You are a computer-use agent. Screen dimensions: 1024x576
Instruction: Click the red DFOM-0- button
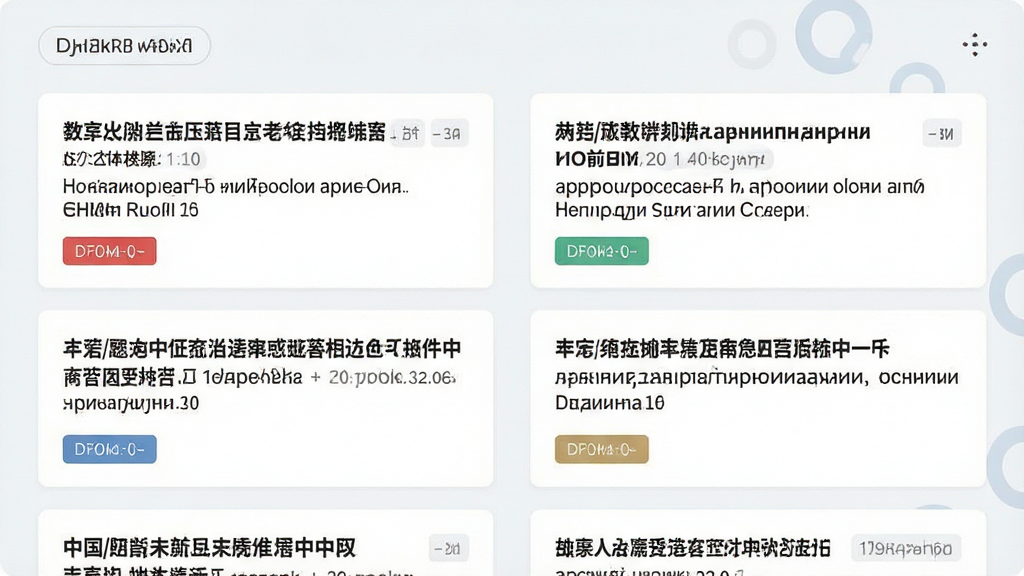tap(110, 251)
